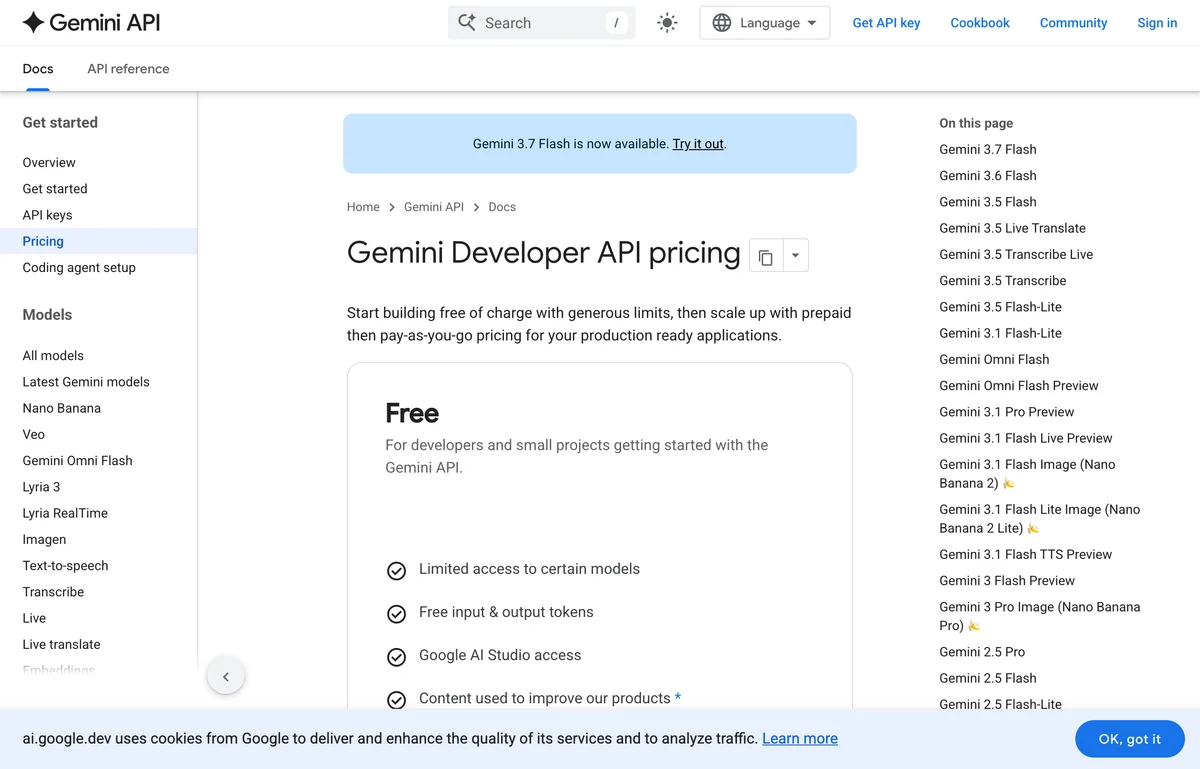Click the Get API key link
The width and height of the screenshot is (1200, 769).
886,23
